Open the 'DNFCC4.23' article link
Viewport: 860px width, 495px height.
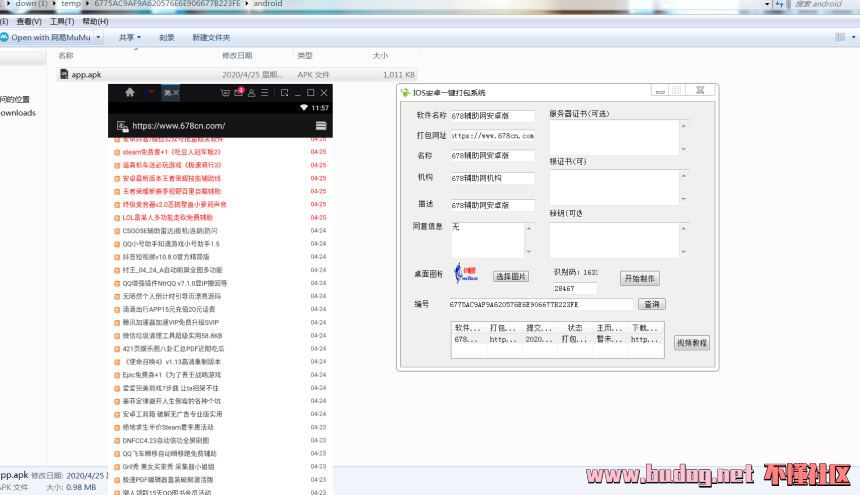tap(166, 440)
